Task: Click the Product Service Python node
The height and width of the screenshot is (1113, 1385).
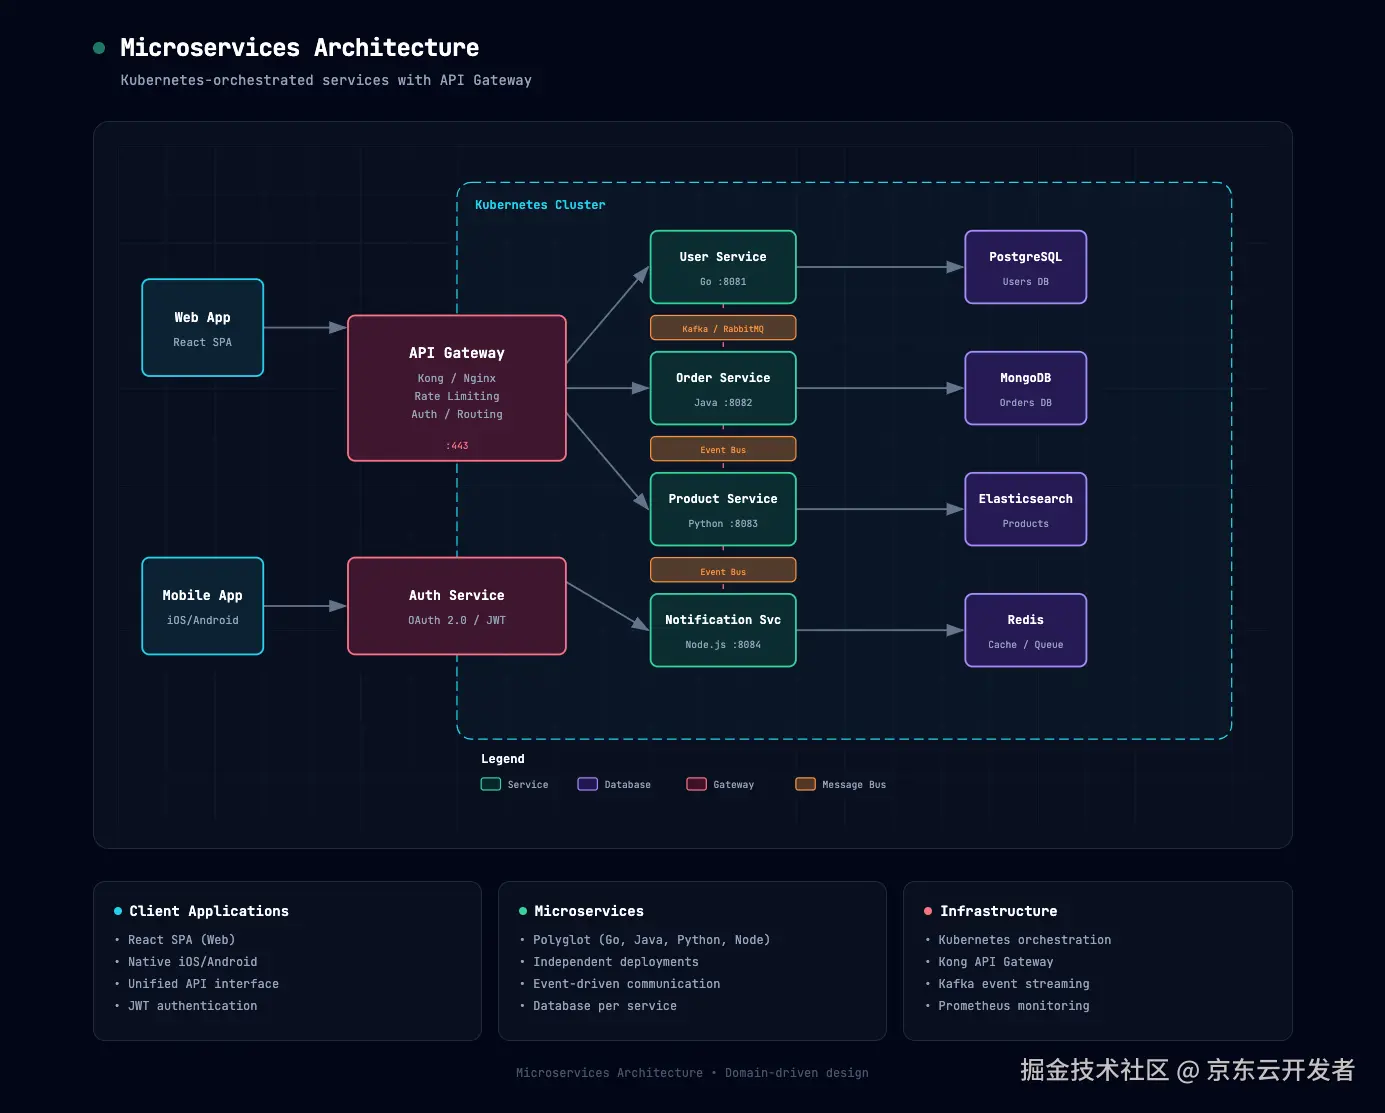Action: point(723,509)
